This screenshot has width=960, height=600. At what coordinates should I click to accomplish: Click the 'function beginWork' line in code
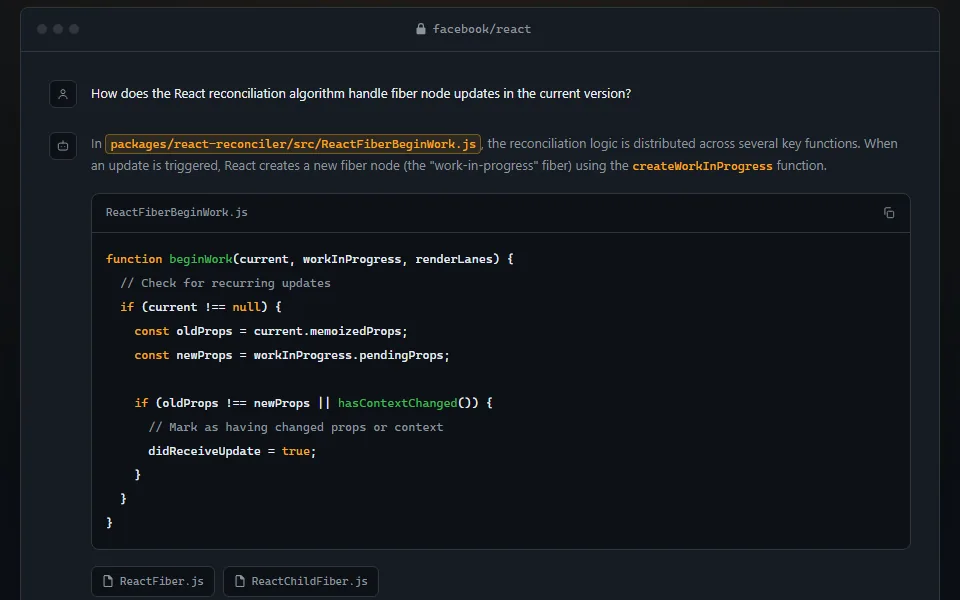pos(309,259)
